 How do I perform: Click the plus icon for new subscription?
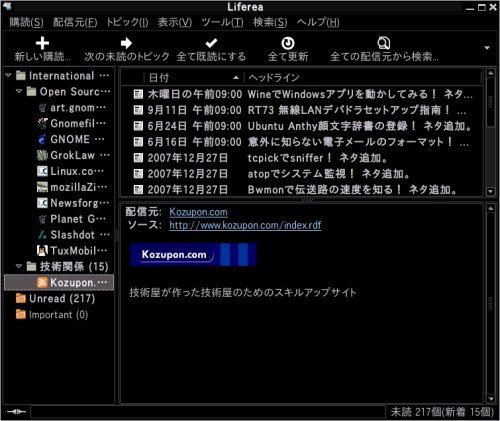pos(42,43)
